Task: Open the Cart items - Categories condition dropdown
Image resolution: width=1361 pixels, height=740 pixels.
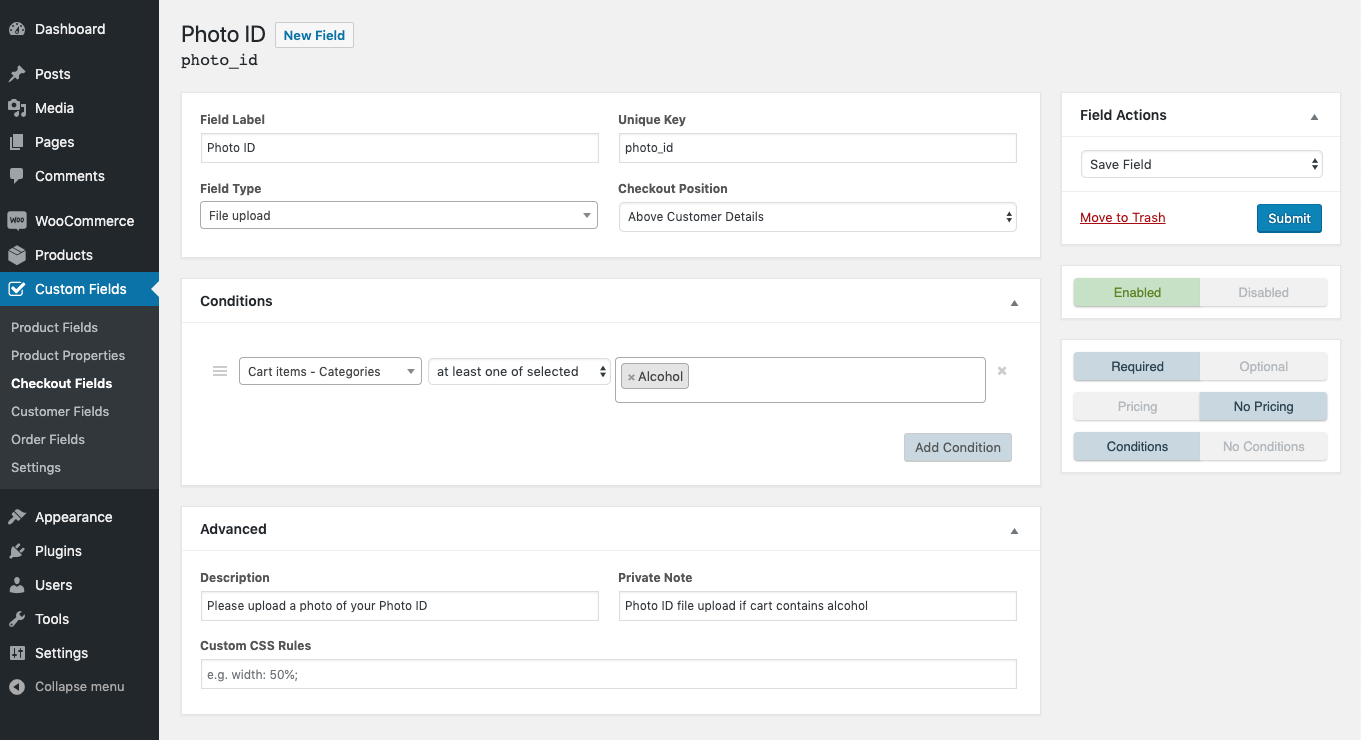Action: (330, 371)
